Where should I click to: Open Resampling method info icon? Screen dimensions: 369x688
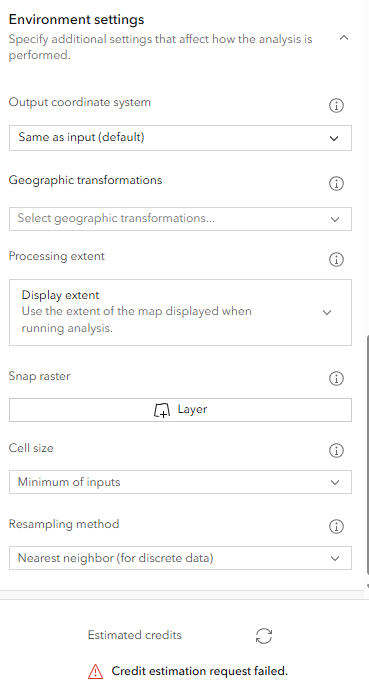(336, 527)
